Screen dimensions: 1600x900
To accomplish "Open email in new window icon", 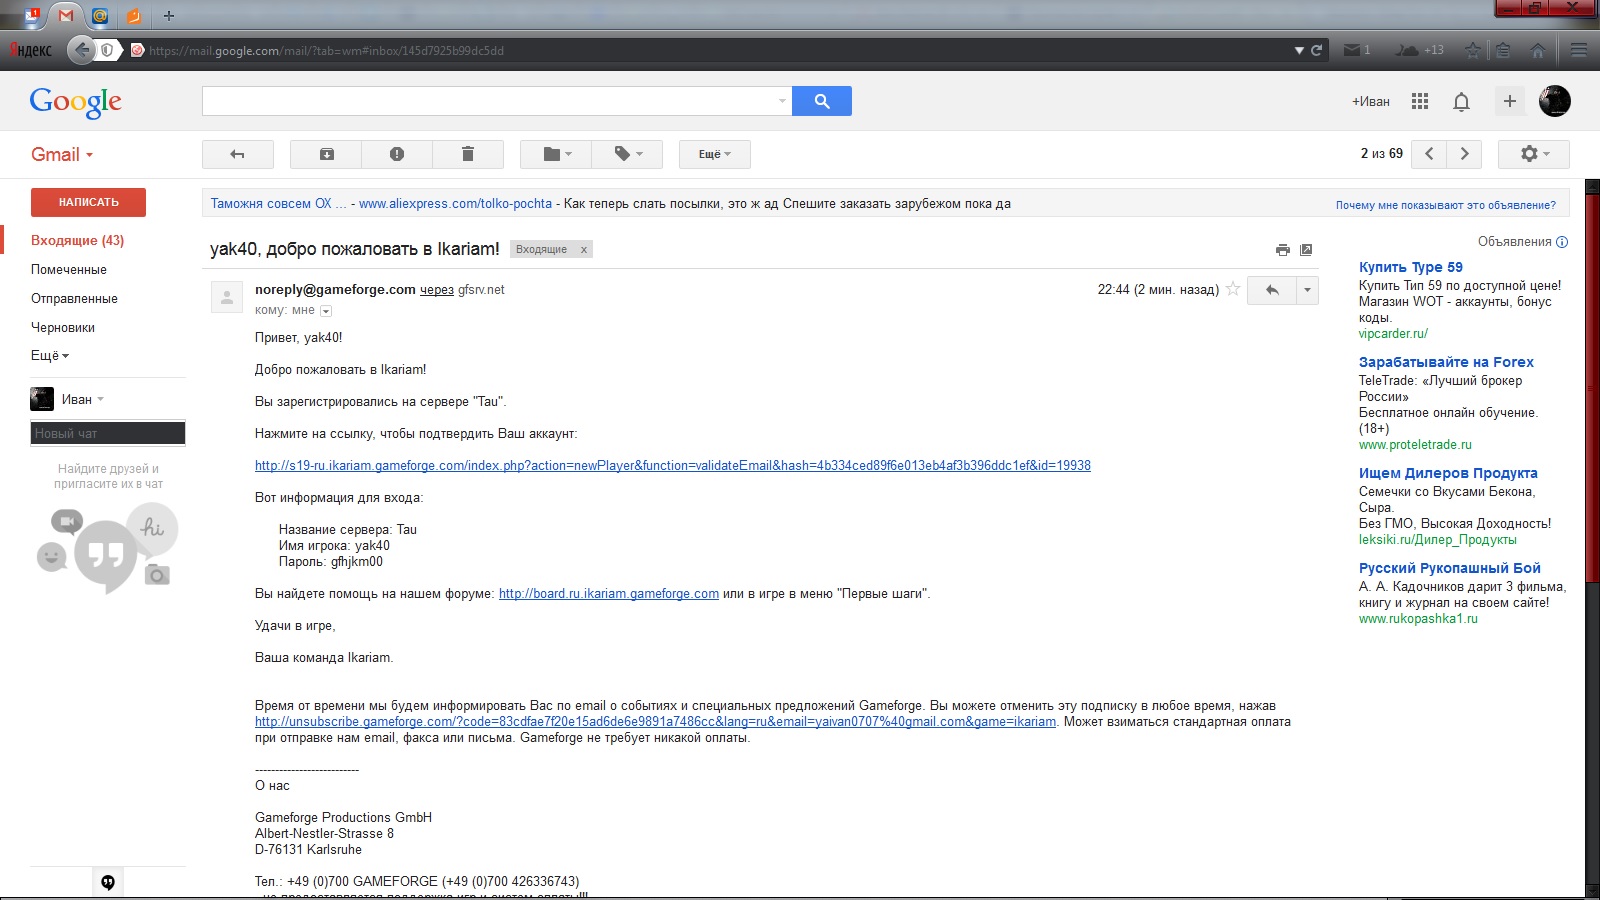I will click(x=1306, y=250).
